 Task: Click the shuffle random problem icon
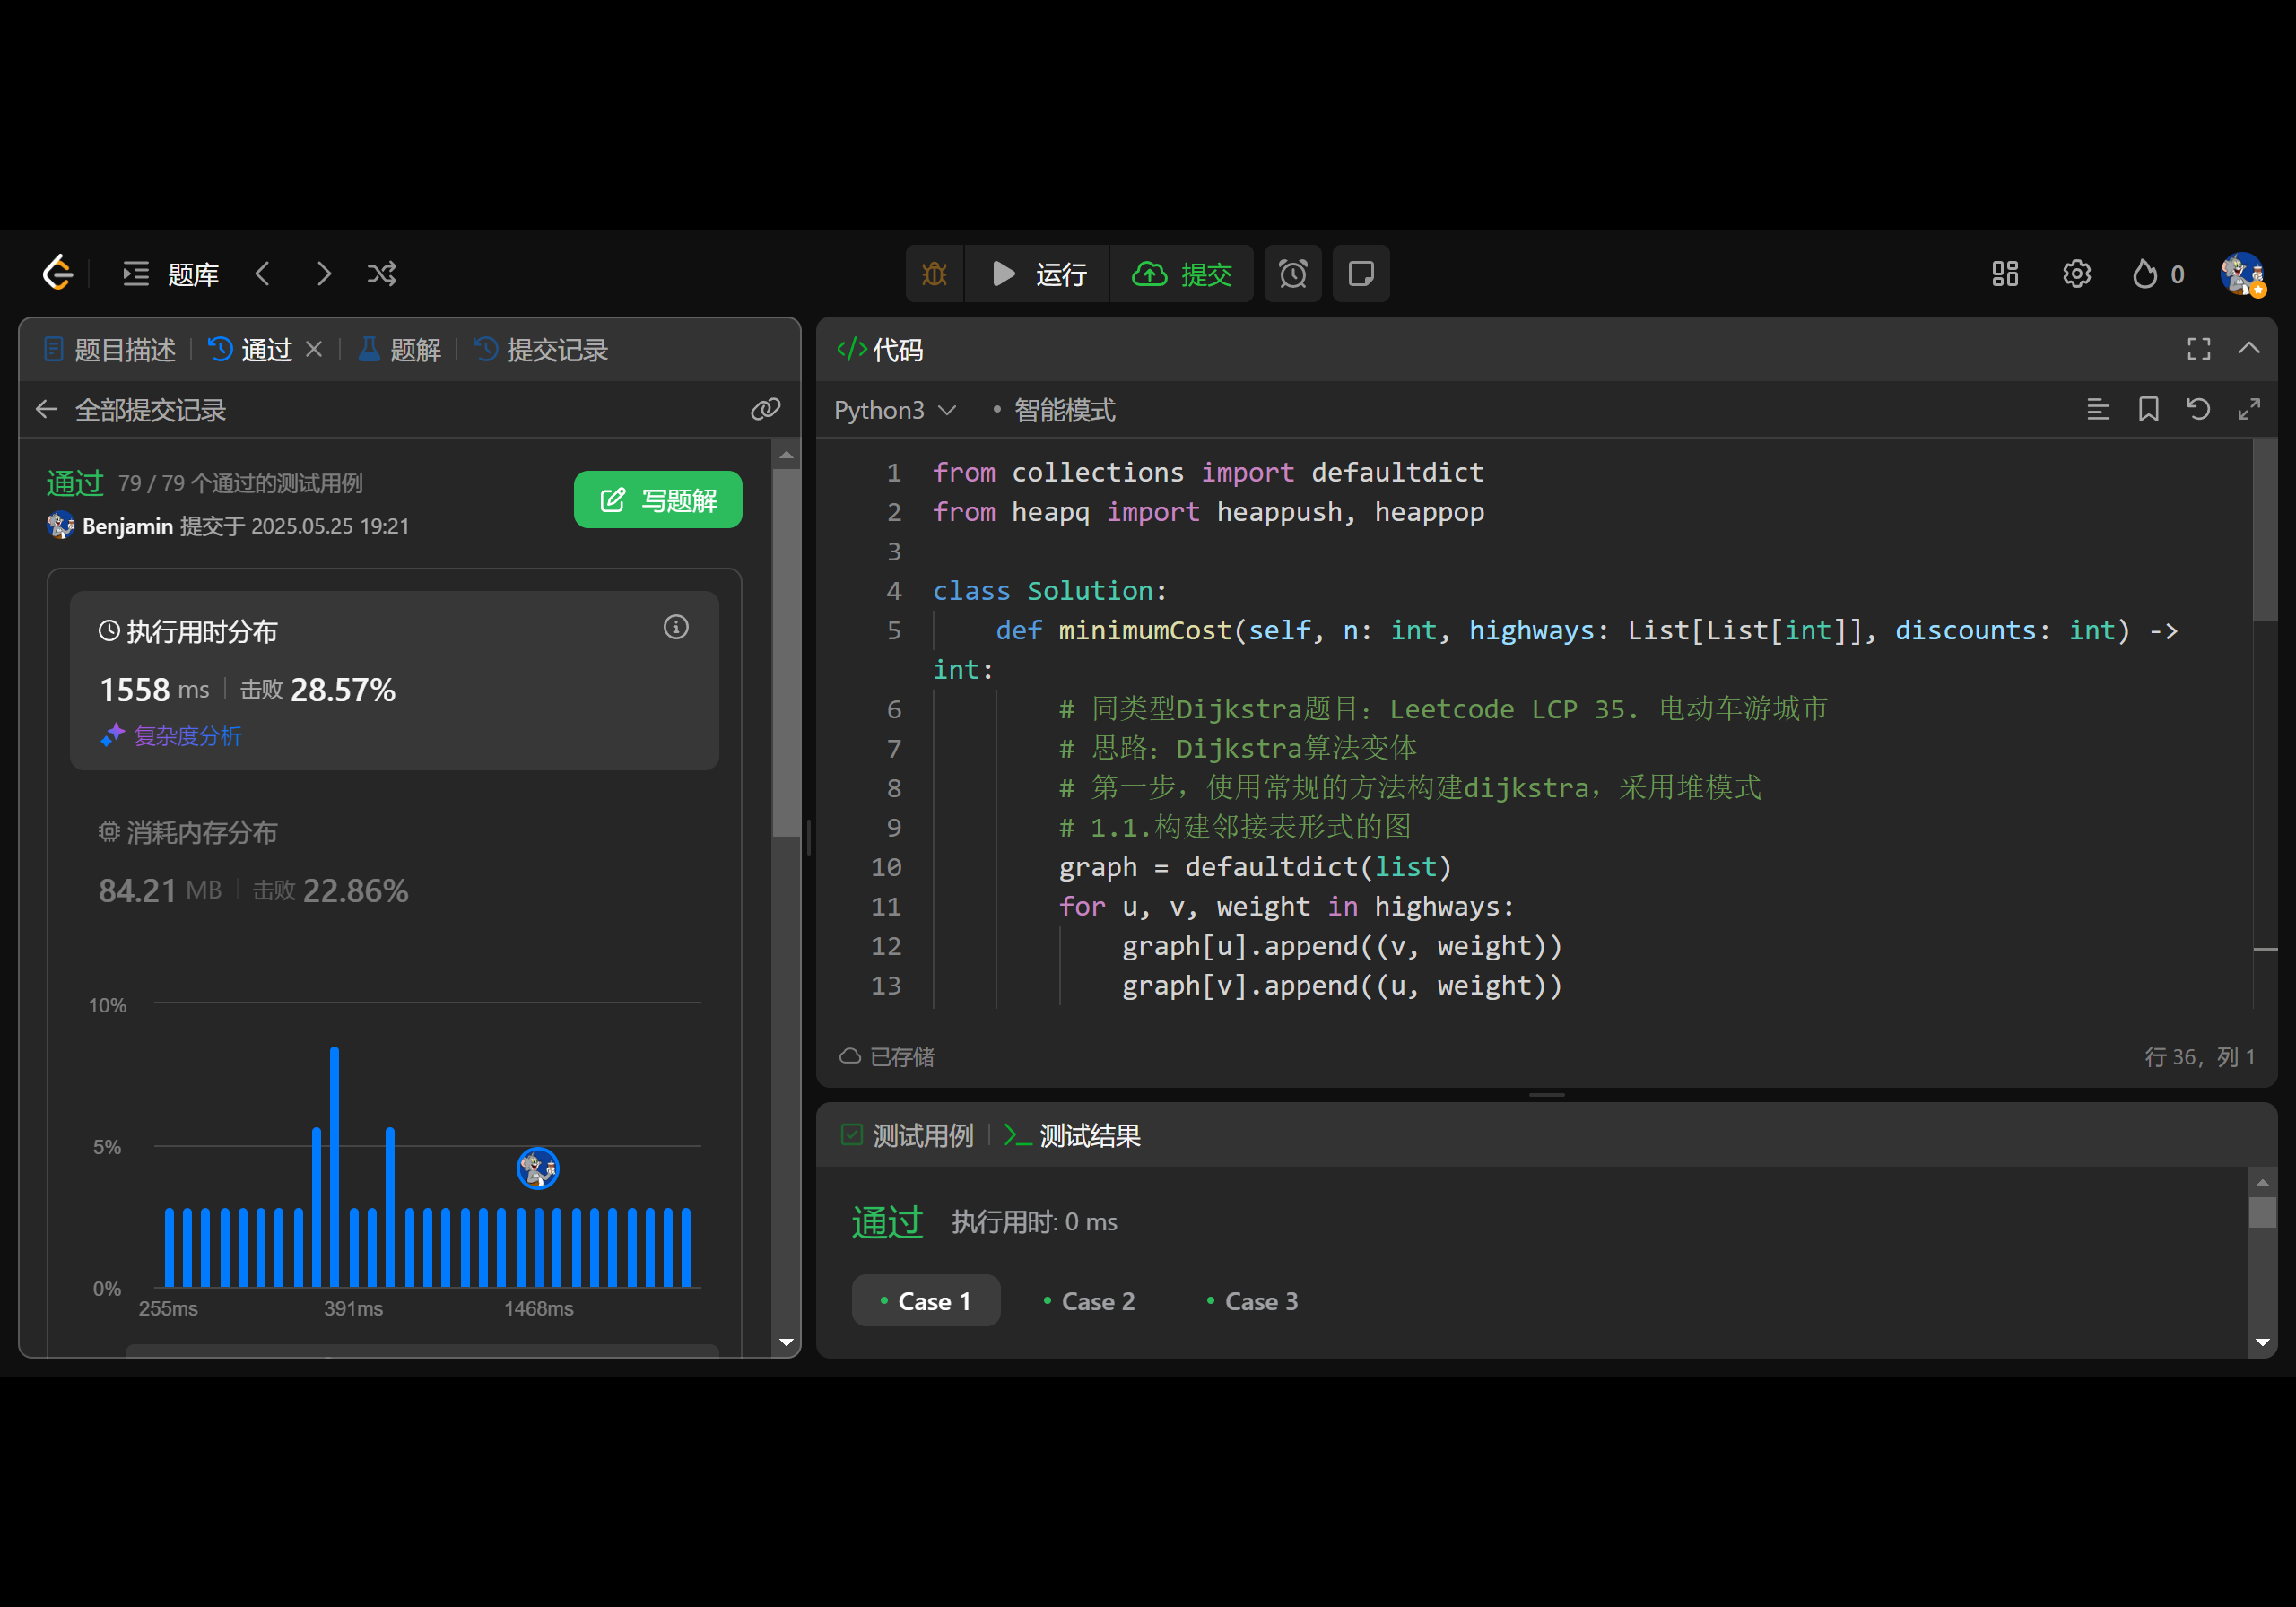pyautogui.click(x=382, y=273)
